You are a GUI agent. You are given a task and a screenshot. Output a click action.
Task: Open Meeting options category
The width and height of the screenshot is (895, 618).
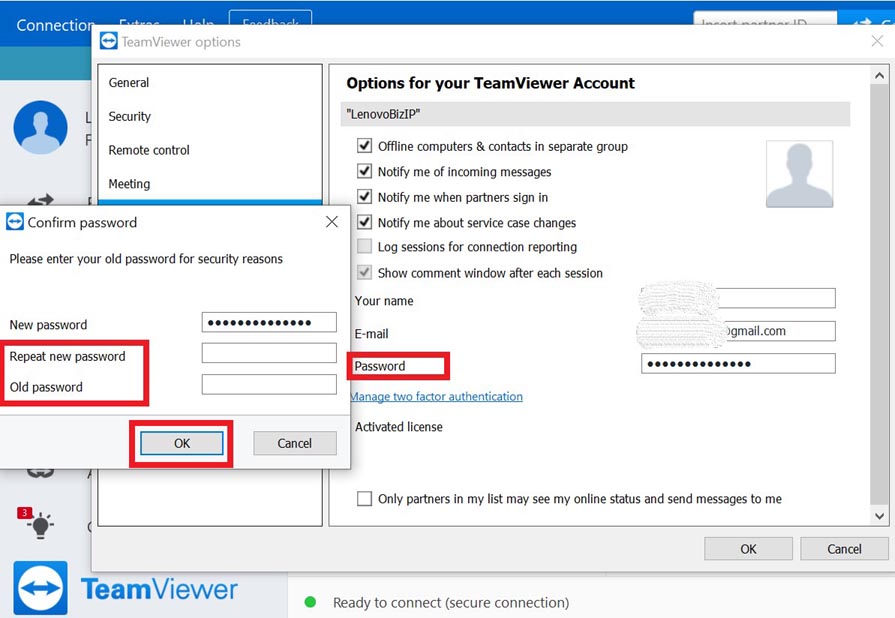point(130,184)
